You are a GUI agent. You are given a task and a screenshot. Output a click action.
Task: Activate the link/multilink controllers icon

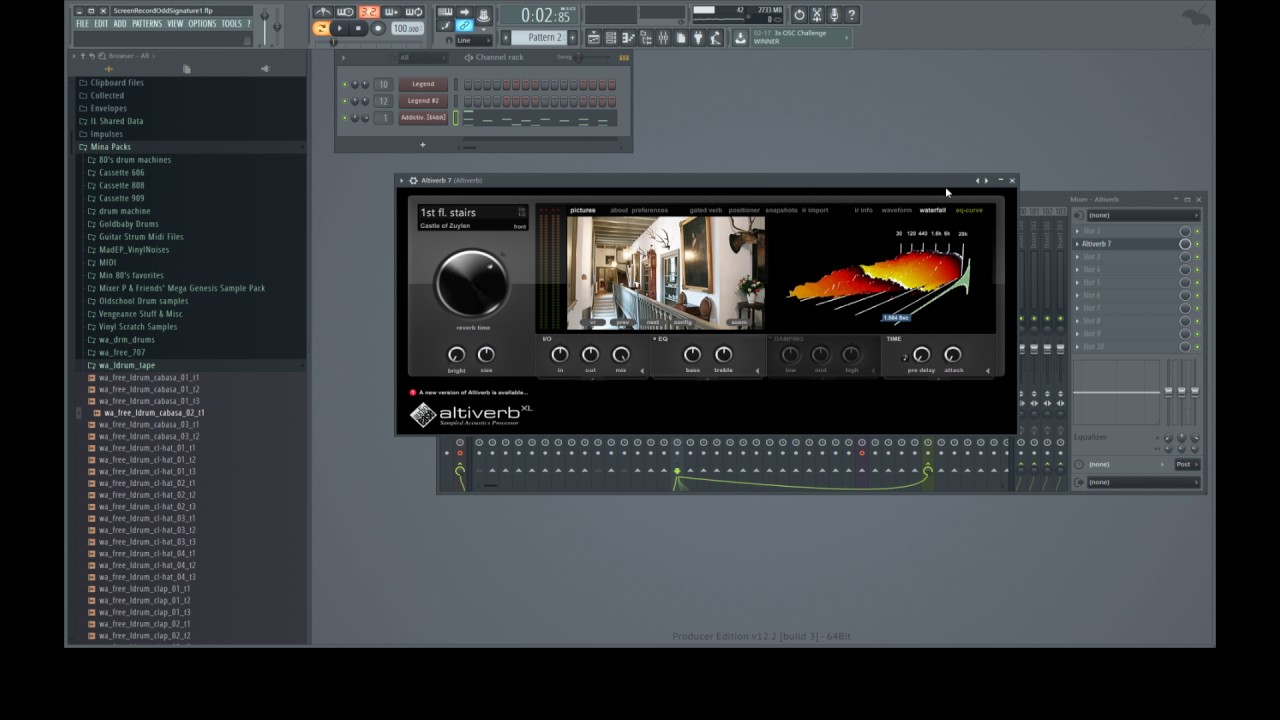tap(465, 26)
